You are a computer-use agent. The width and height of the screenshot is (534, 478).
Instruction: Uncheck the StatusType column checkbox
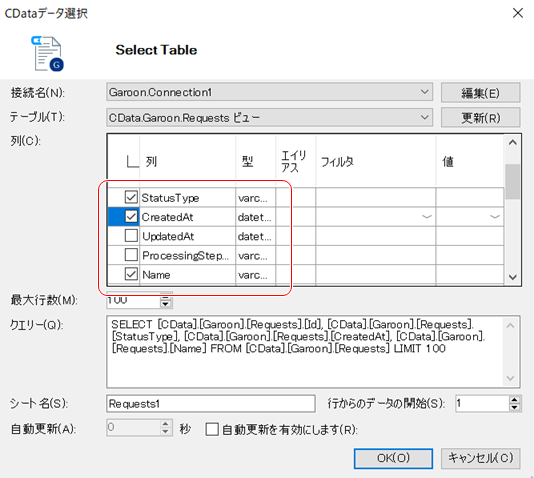coord(131,197)
